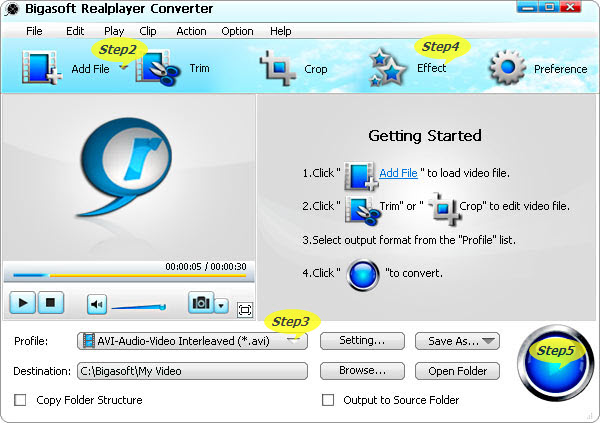
Task: Click blue convert orb in Getting Started
Action: pos(363,275)
